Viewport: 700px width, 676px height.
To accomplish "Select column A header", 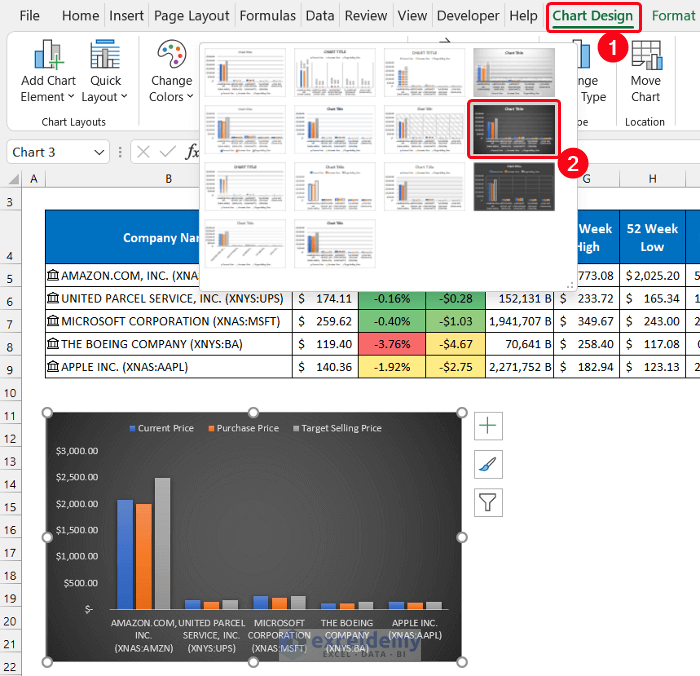I will click(33, 179).
